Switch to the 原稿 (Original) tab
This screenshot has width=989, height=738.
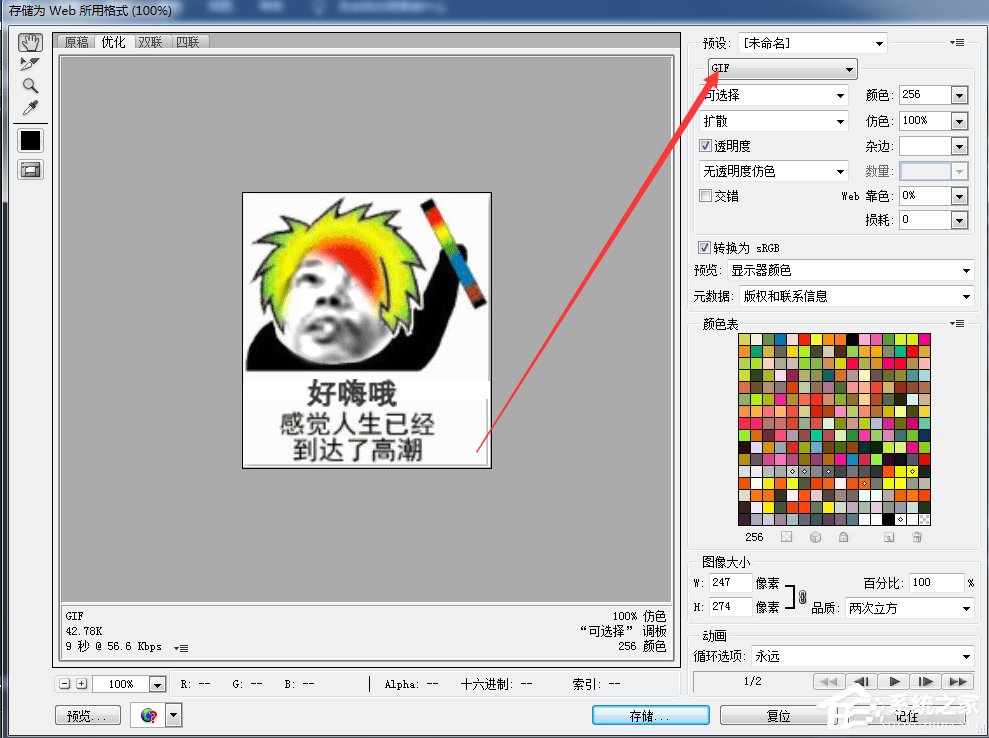[75, 42]
